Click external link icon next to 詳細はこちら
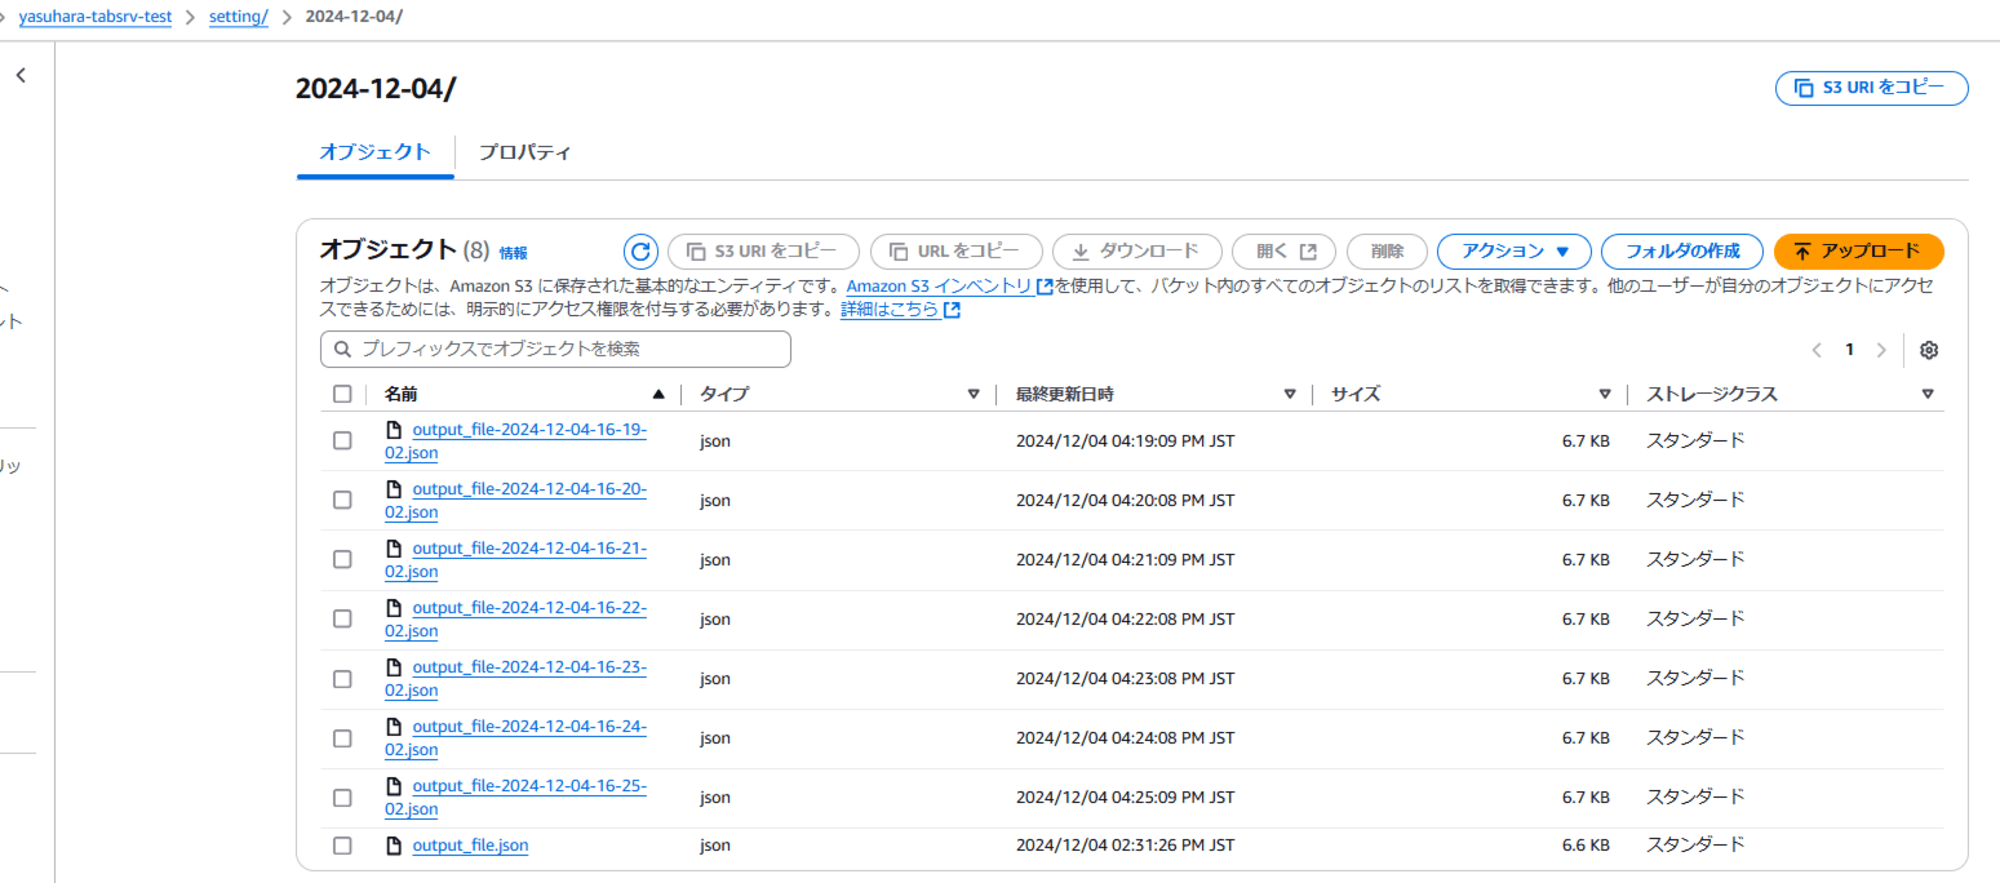 (952, 310)
